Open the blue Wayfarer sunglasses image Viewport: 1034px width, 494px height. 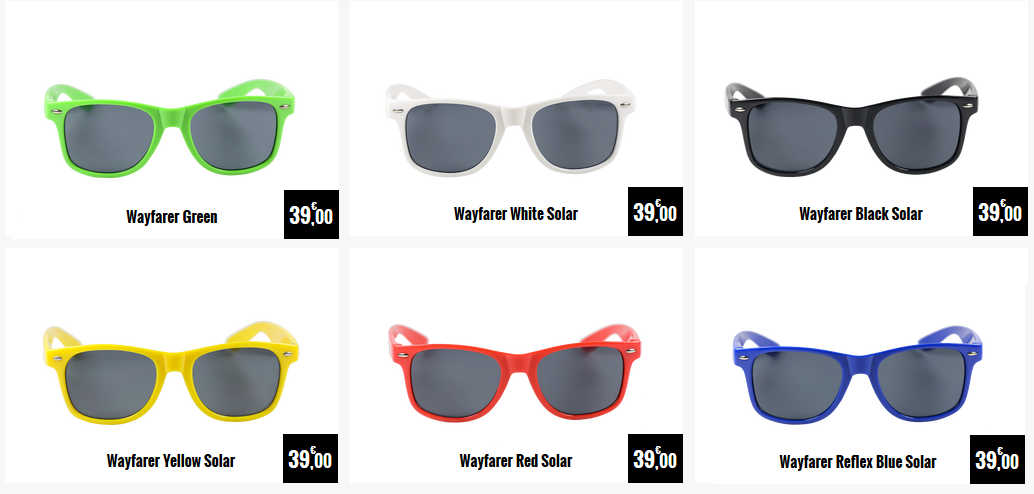[857, 374]
